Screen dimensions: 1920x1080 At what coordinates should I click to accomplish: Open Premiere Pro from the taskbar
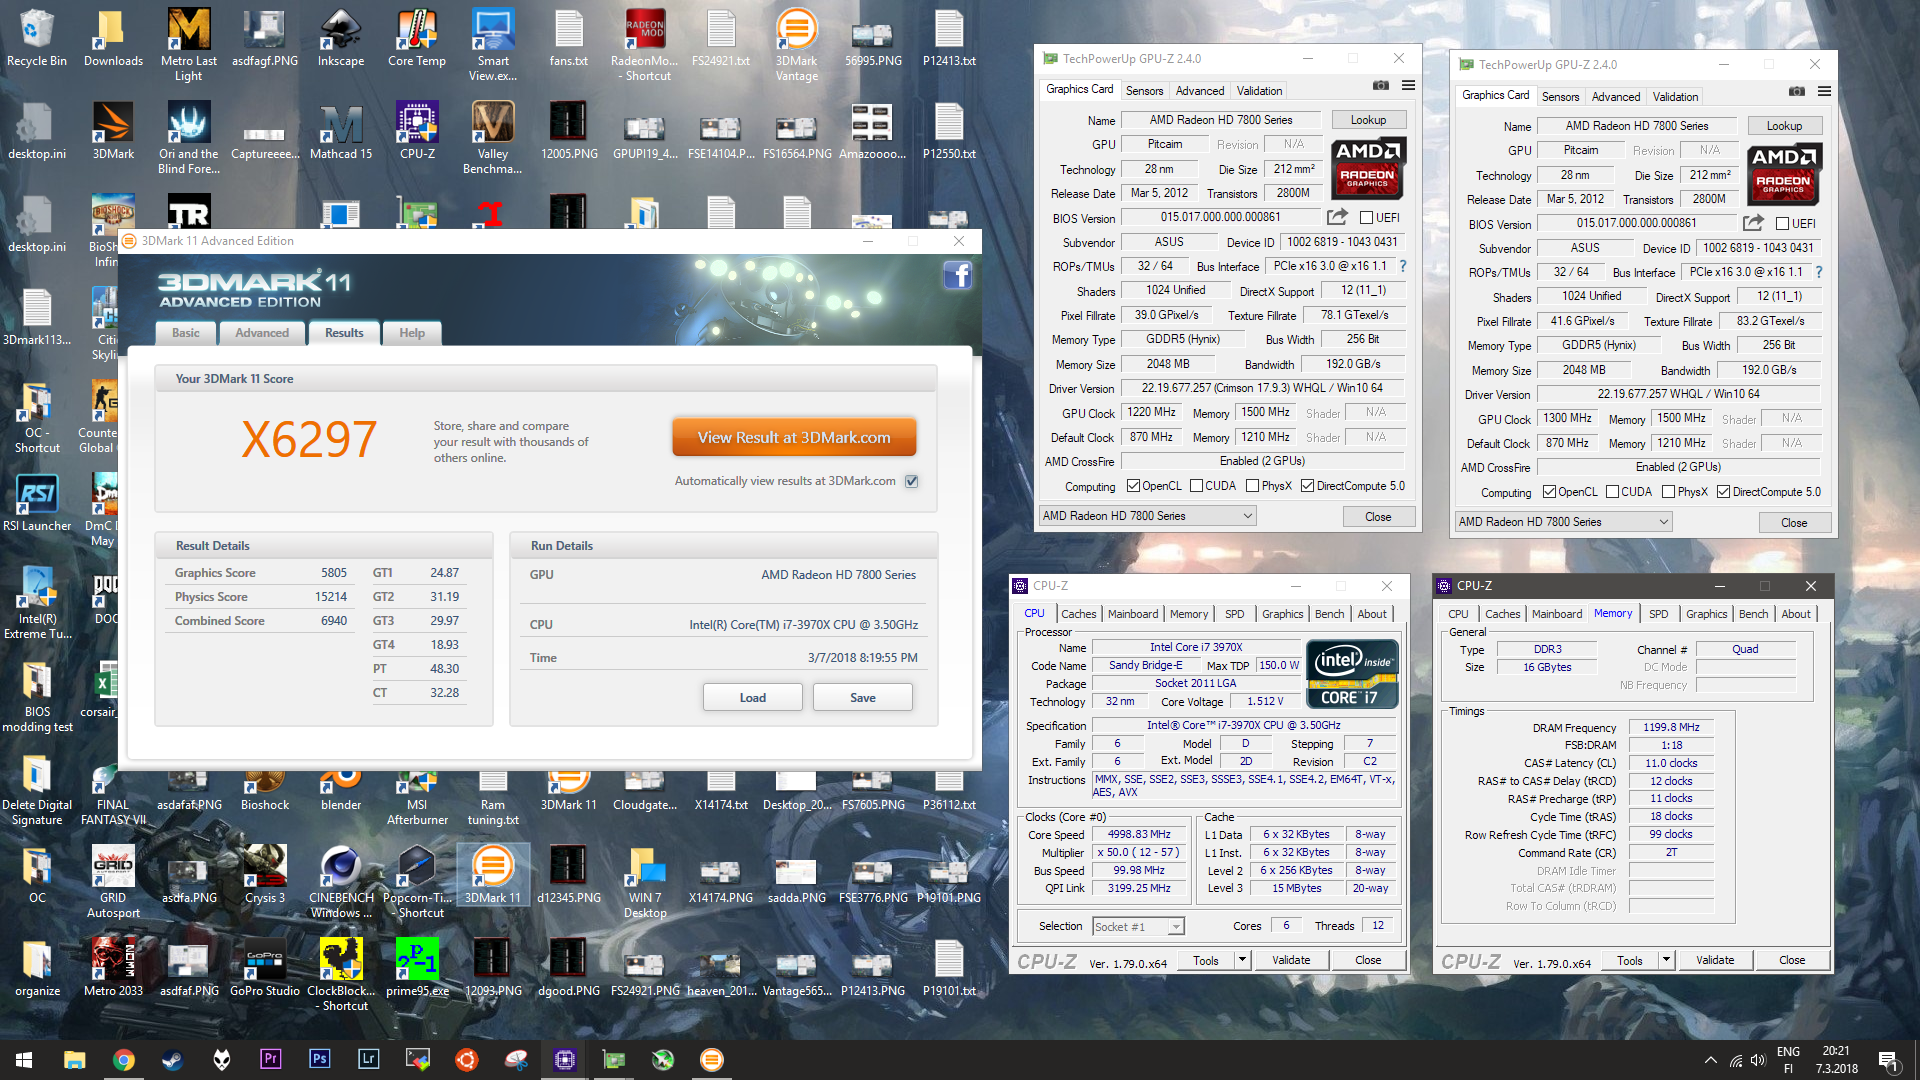[x=270, y=1060]
